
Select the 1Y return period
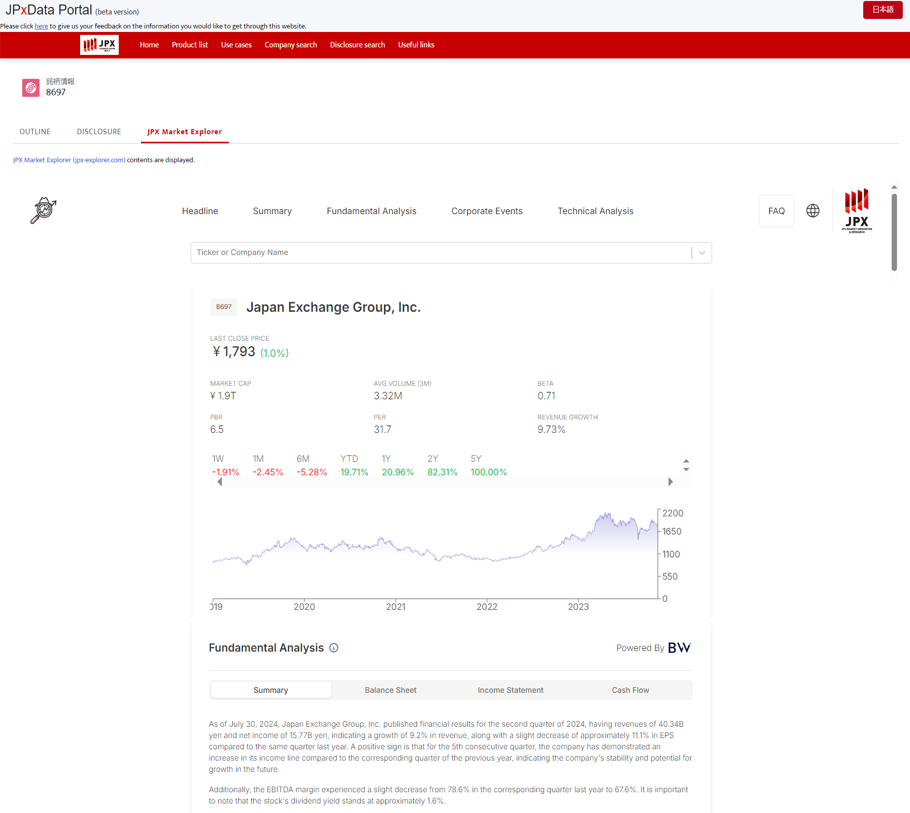[398, 465]
